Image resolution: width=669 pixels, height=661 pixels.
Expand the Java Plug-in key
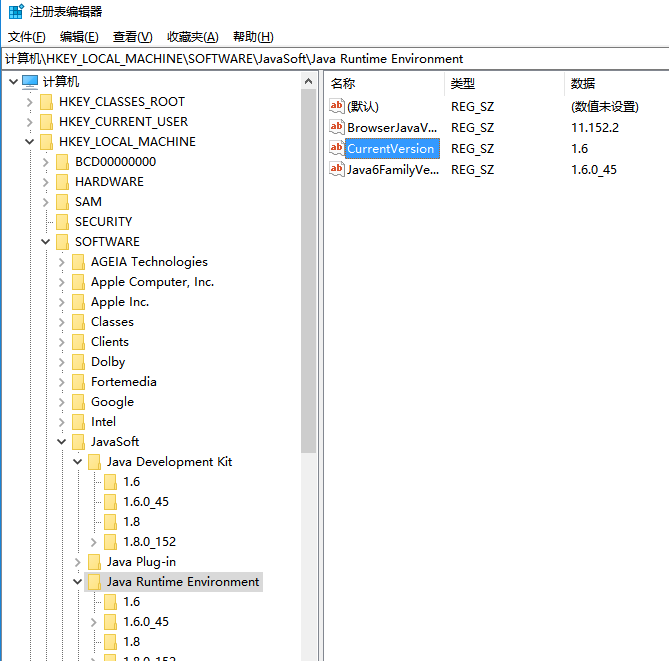pos(78,562)
